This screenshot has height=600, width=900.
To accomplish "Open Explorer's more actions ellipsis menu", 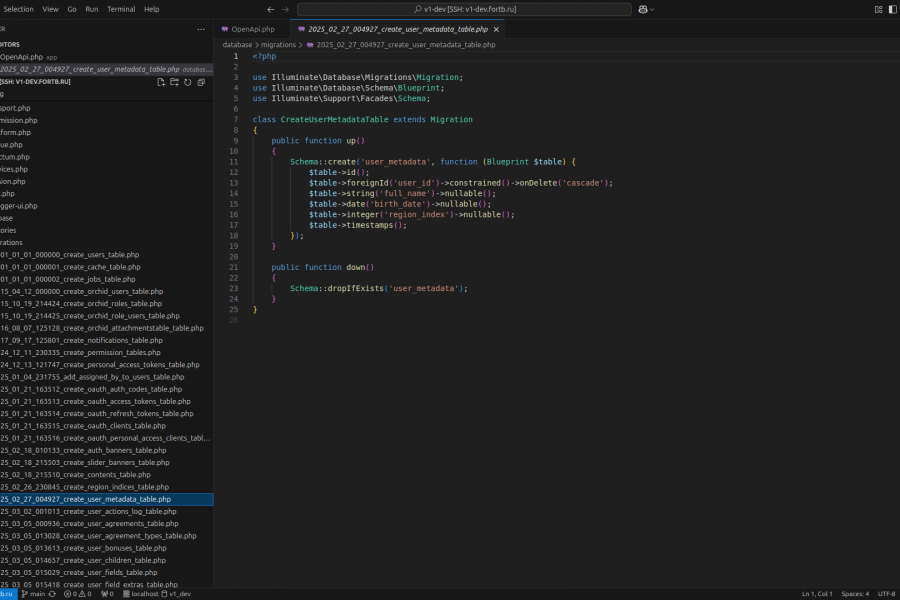I will click(x=201, y=29).
